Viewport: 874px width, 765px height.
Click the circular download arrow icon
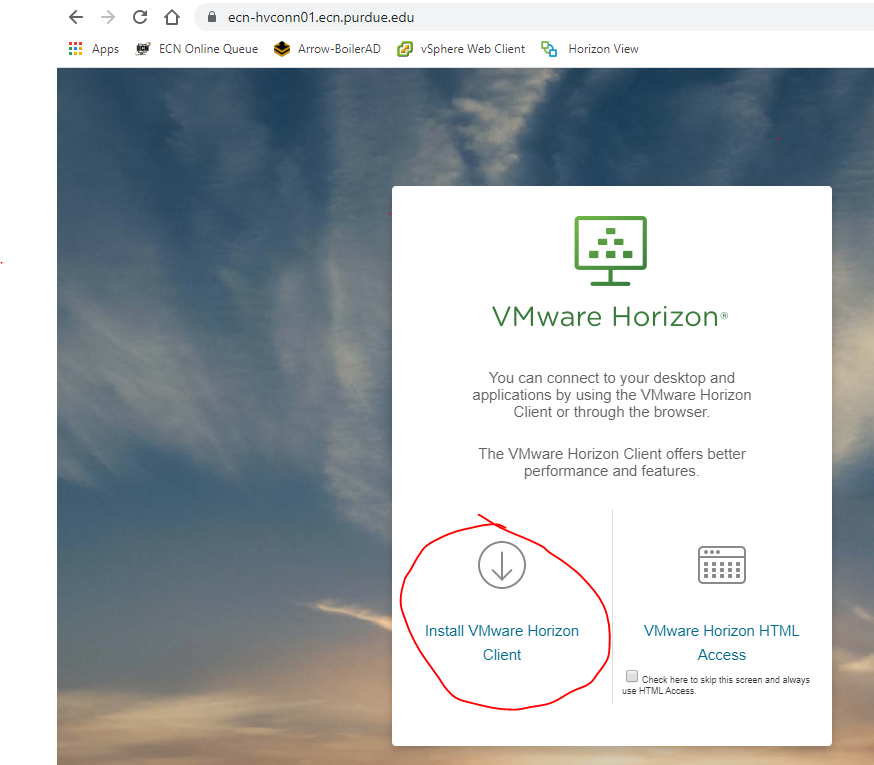coord(502,565)
